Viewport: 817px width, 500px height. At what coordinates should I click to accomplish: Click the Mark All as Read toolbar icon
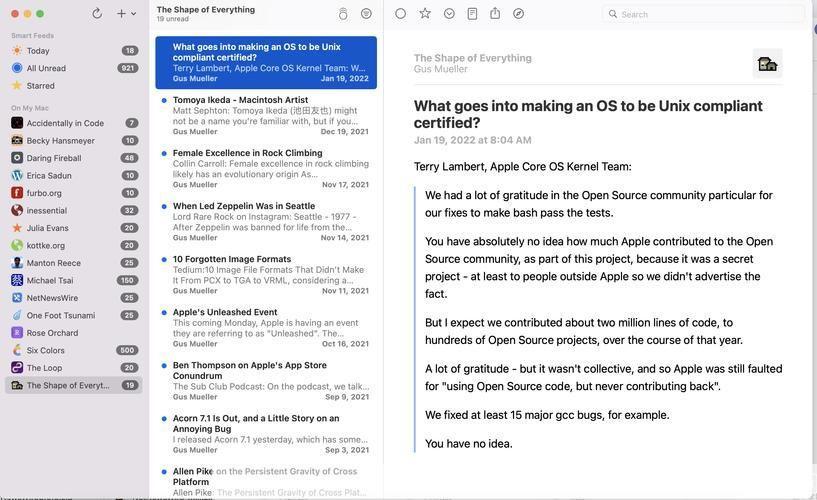343,14
